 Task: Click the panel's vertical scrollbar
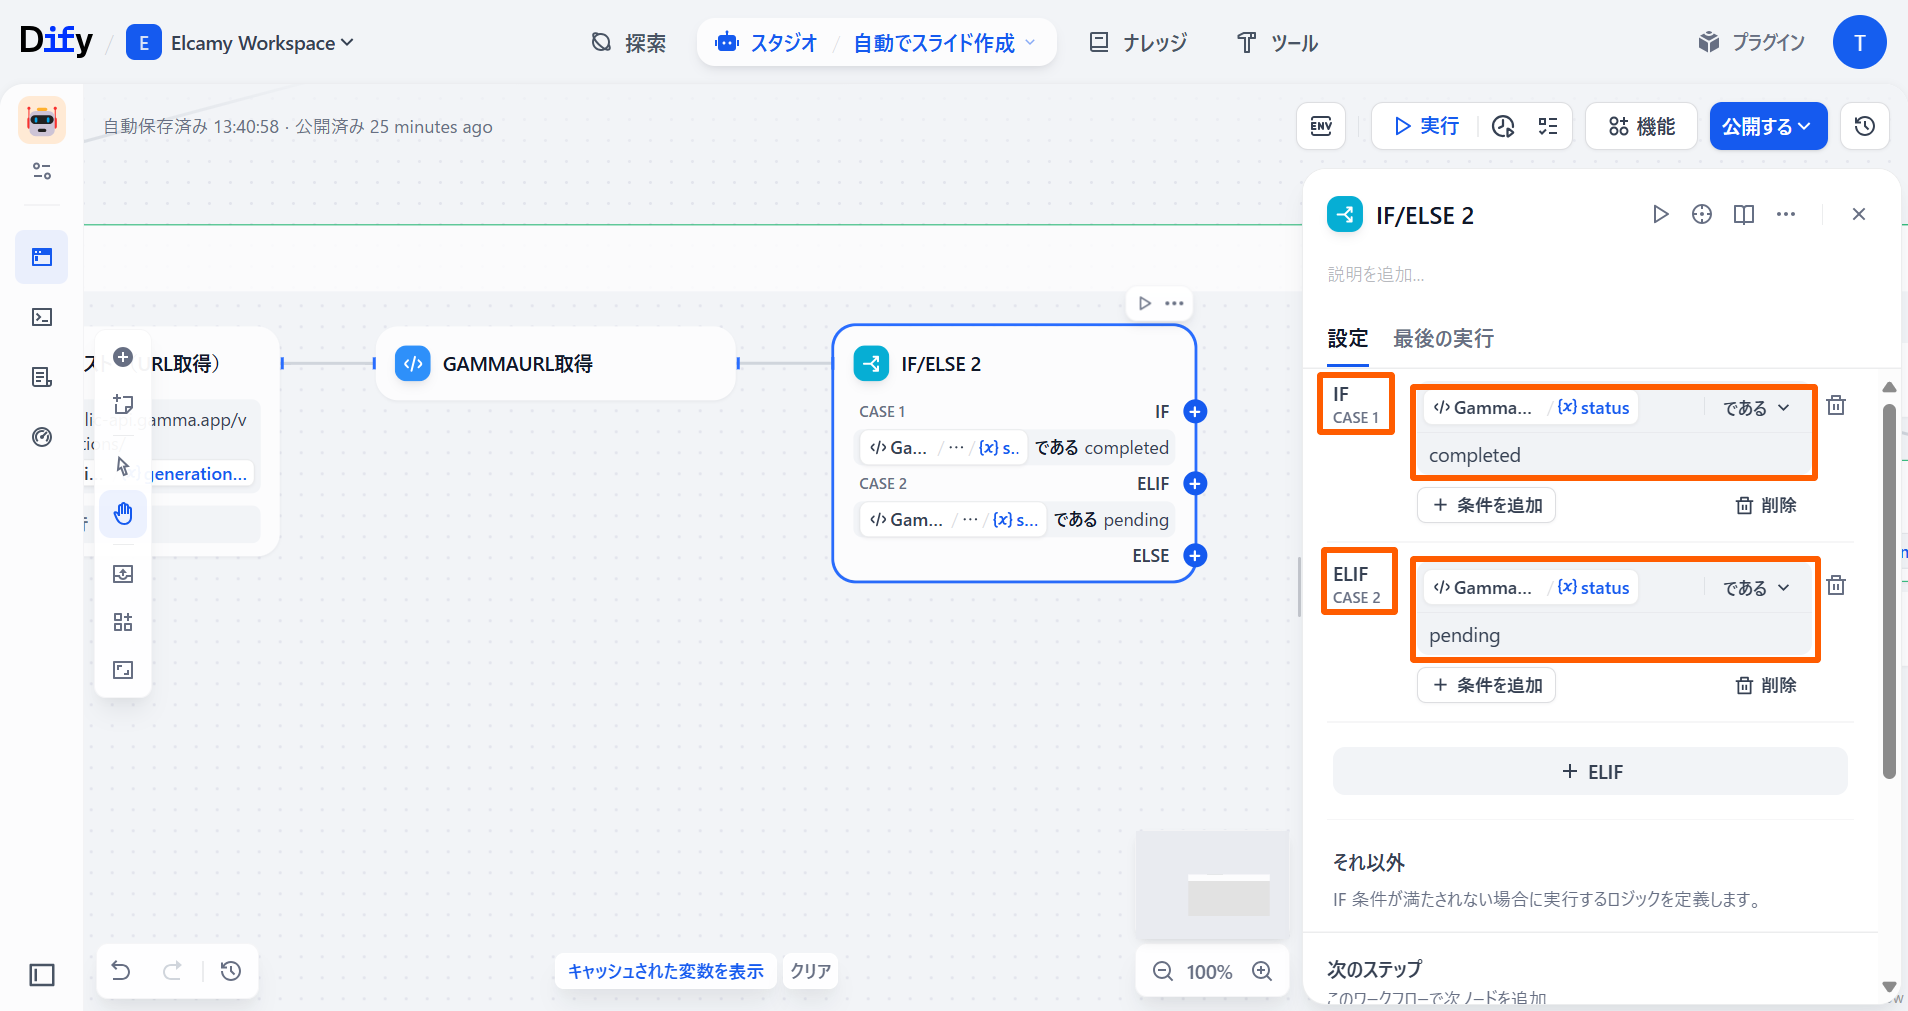[1888, 590]
